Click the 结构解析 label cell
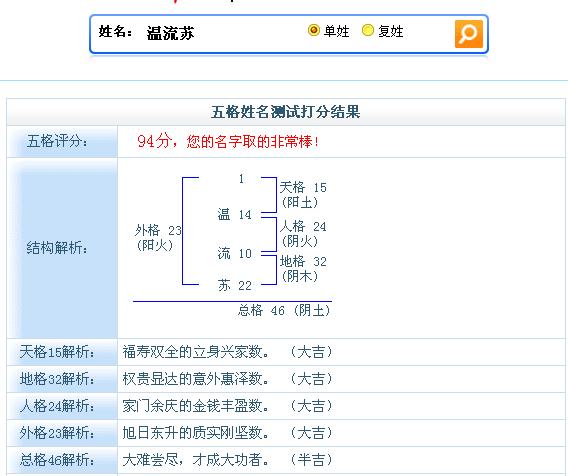 click(62, 248)
